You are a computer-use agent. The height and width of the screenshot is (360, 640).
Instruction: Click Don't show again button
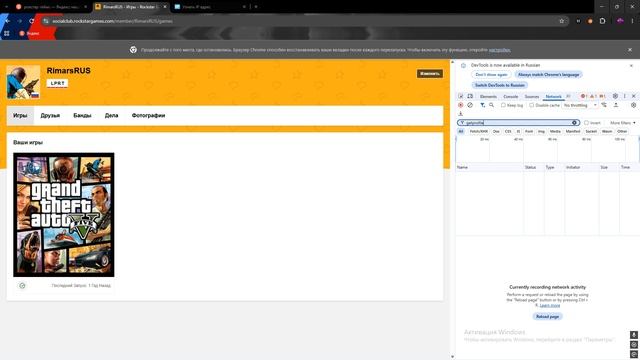coord(491,75)
